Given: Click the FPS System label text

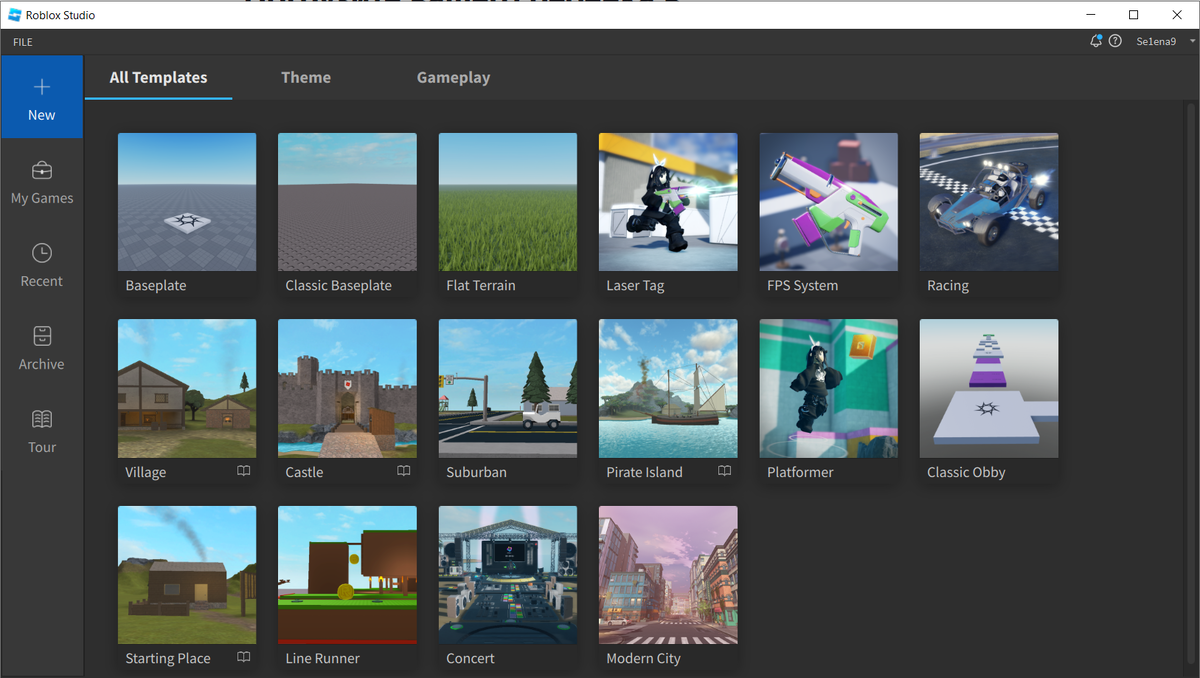Looking at the screenshot, I should coord(803,286).
